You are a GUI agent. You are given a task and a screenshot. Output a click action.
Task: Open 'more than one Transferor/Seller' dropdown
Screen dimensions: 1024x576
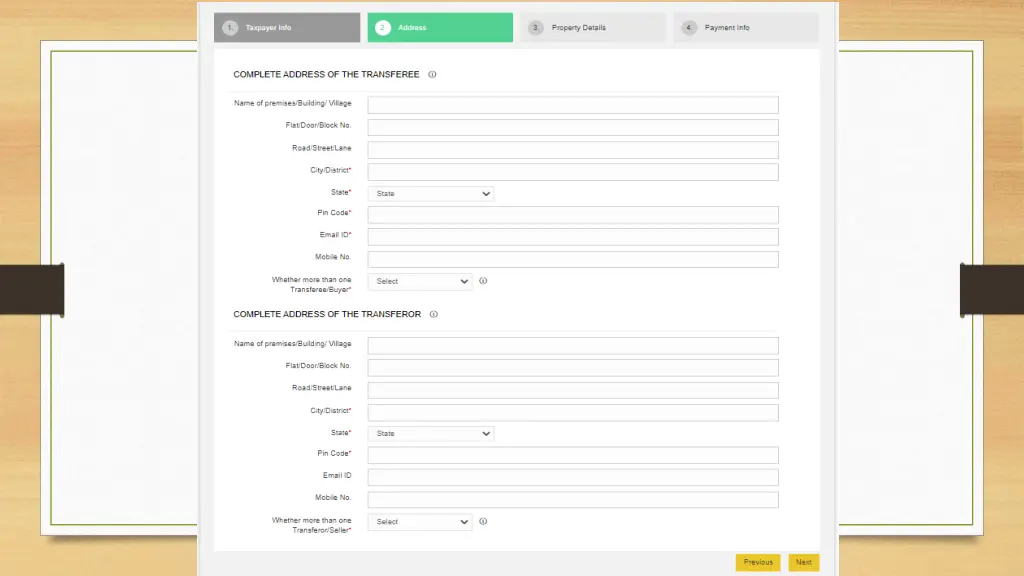pos(420,522)
